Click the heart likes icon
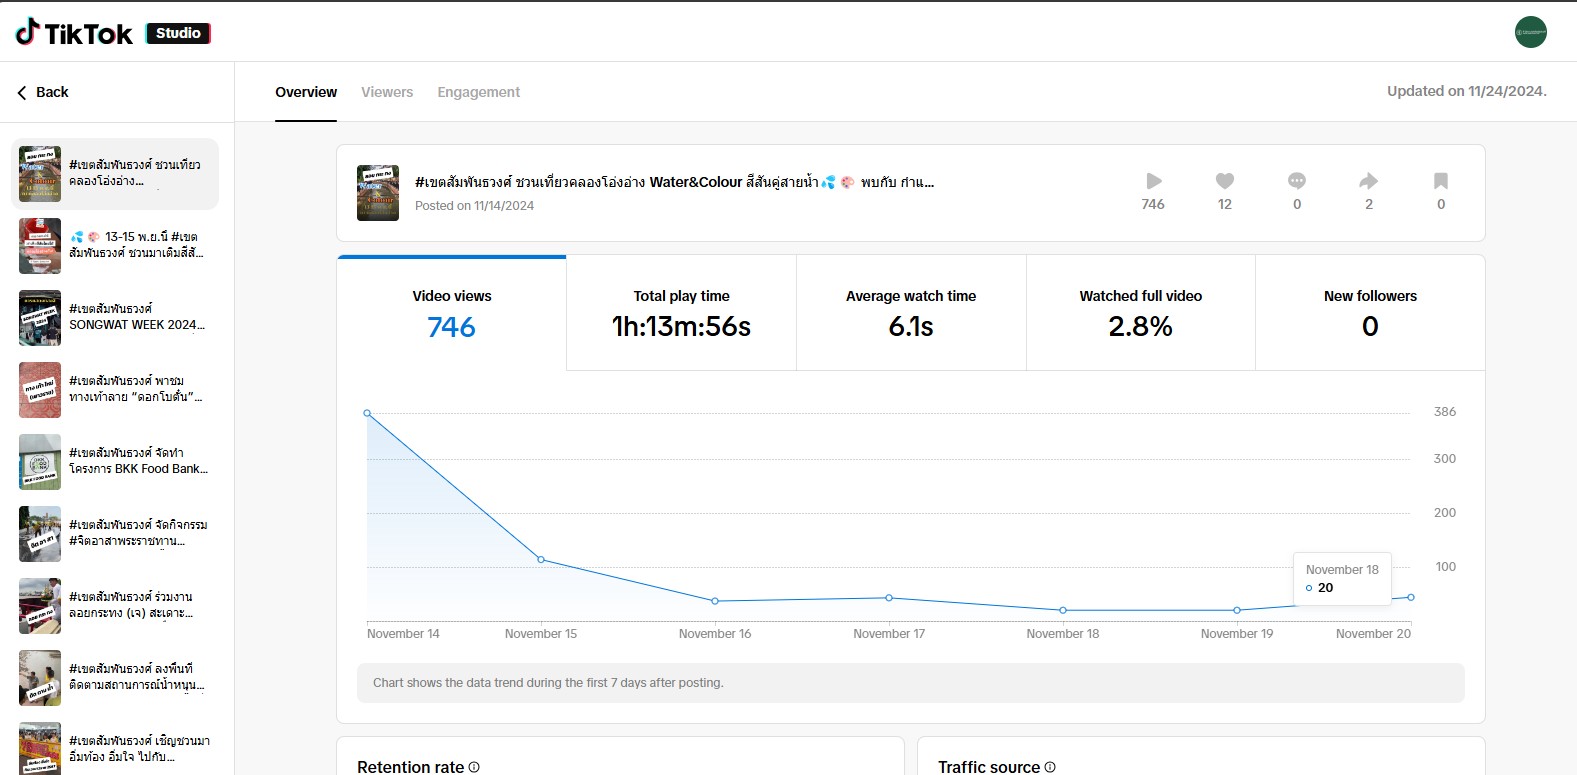Viewport: 1577px width, 775px height. click(1224, 181)
